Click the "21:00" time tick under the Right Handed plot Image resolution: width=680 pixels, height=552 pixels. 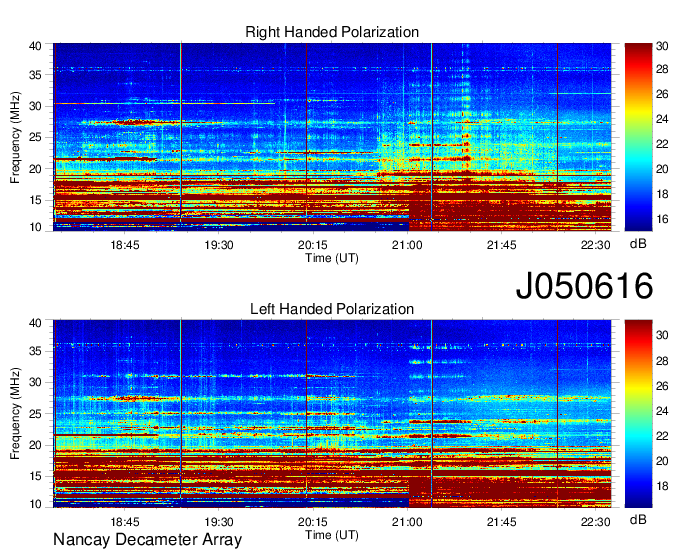(x=407, y=245)
